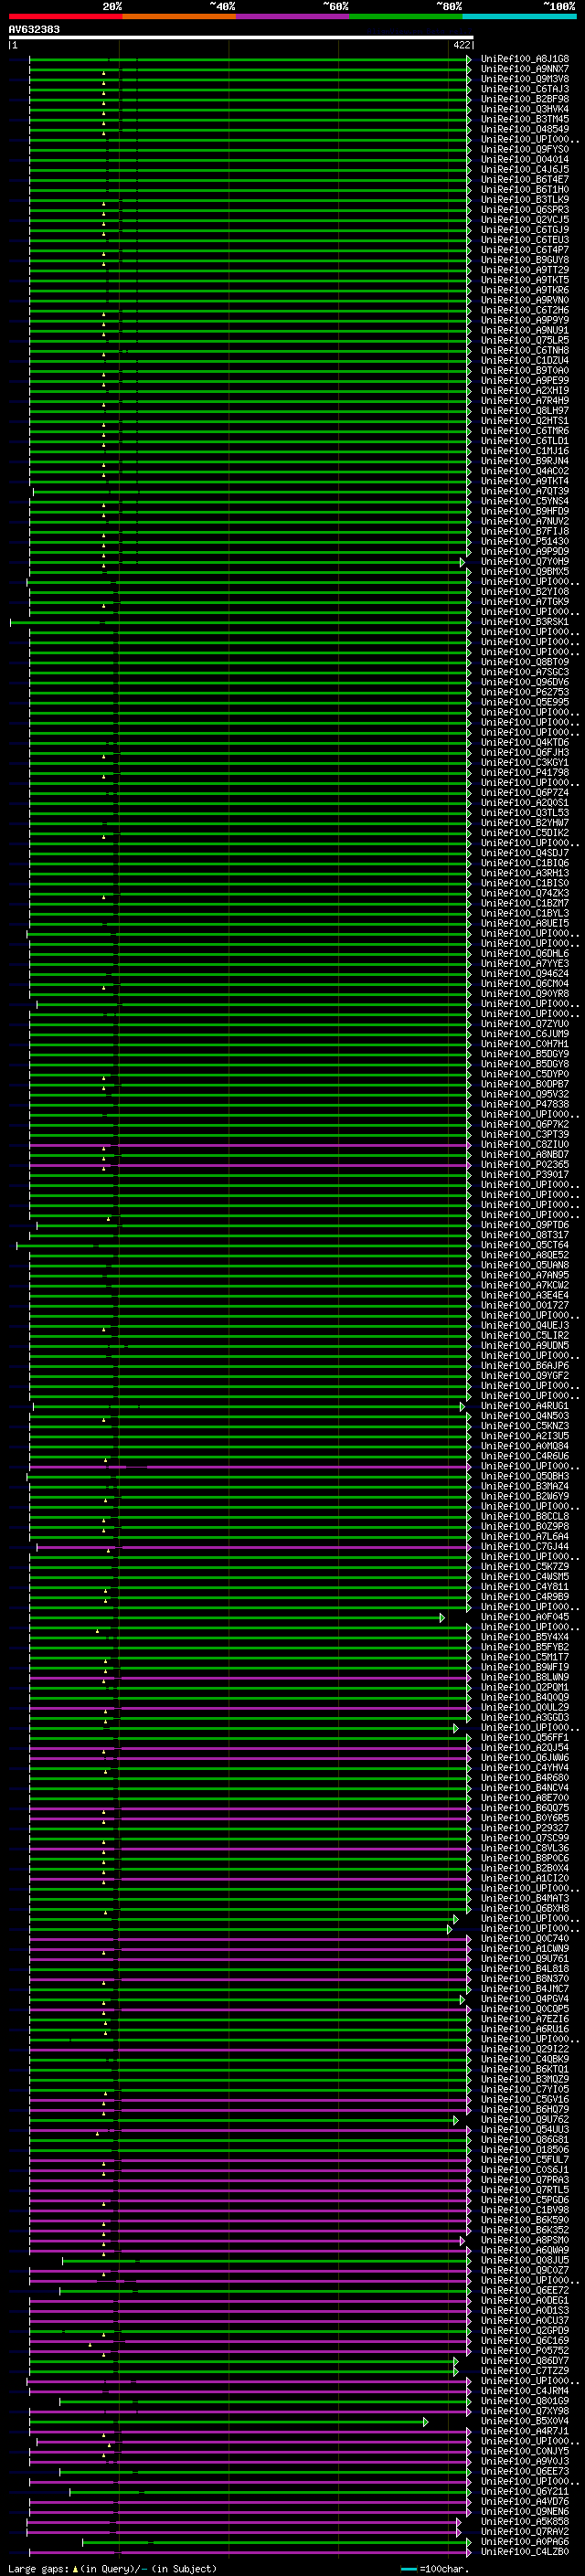This screenshot has height=2576, width=585.
Task: Open hit UniRef100_B2BF98
Action: [525, 99]
